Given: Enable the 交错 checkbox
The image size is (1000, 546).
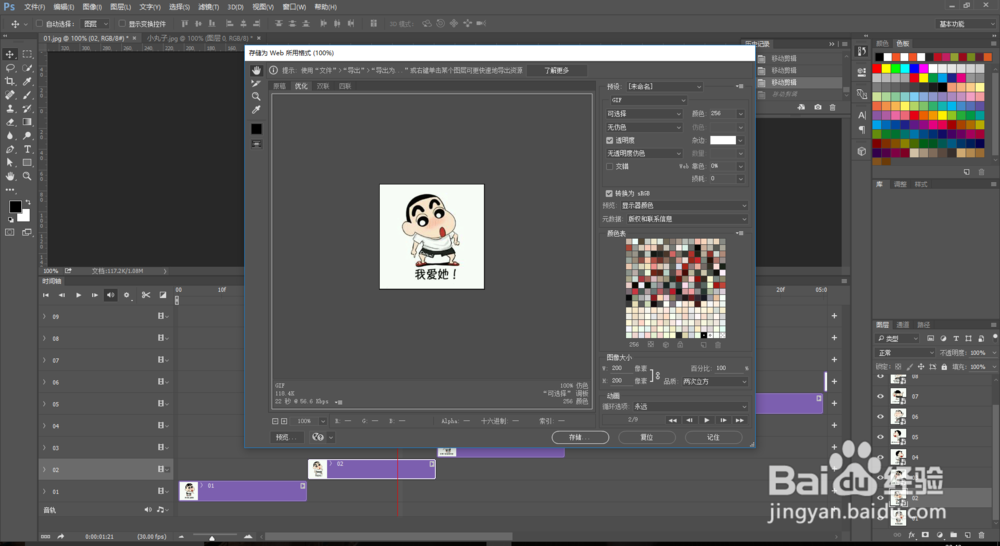Looking at the screenshot, I should click(609, 166).
